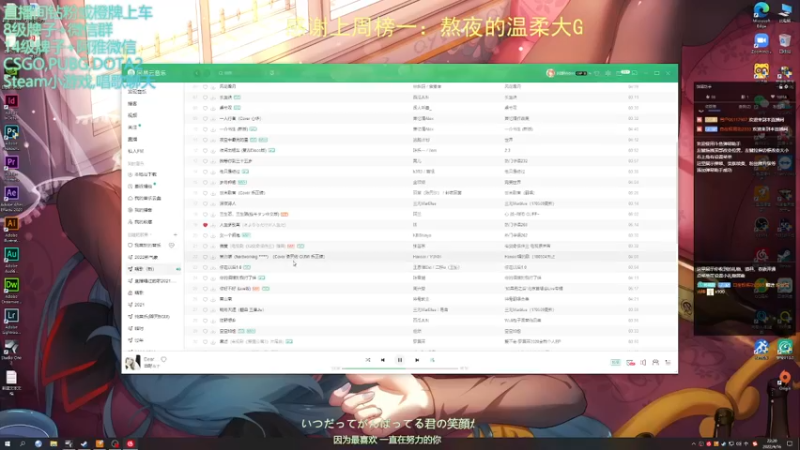
Task: Collapse the 创建的歌单 section header
Action: pyautogui.click(x=139, y=235)
